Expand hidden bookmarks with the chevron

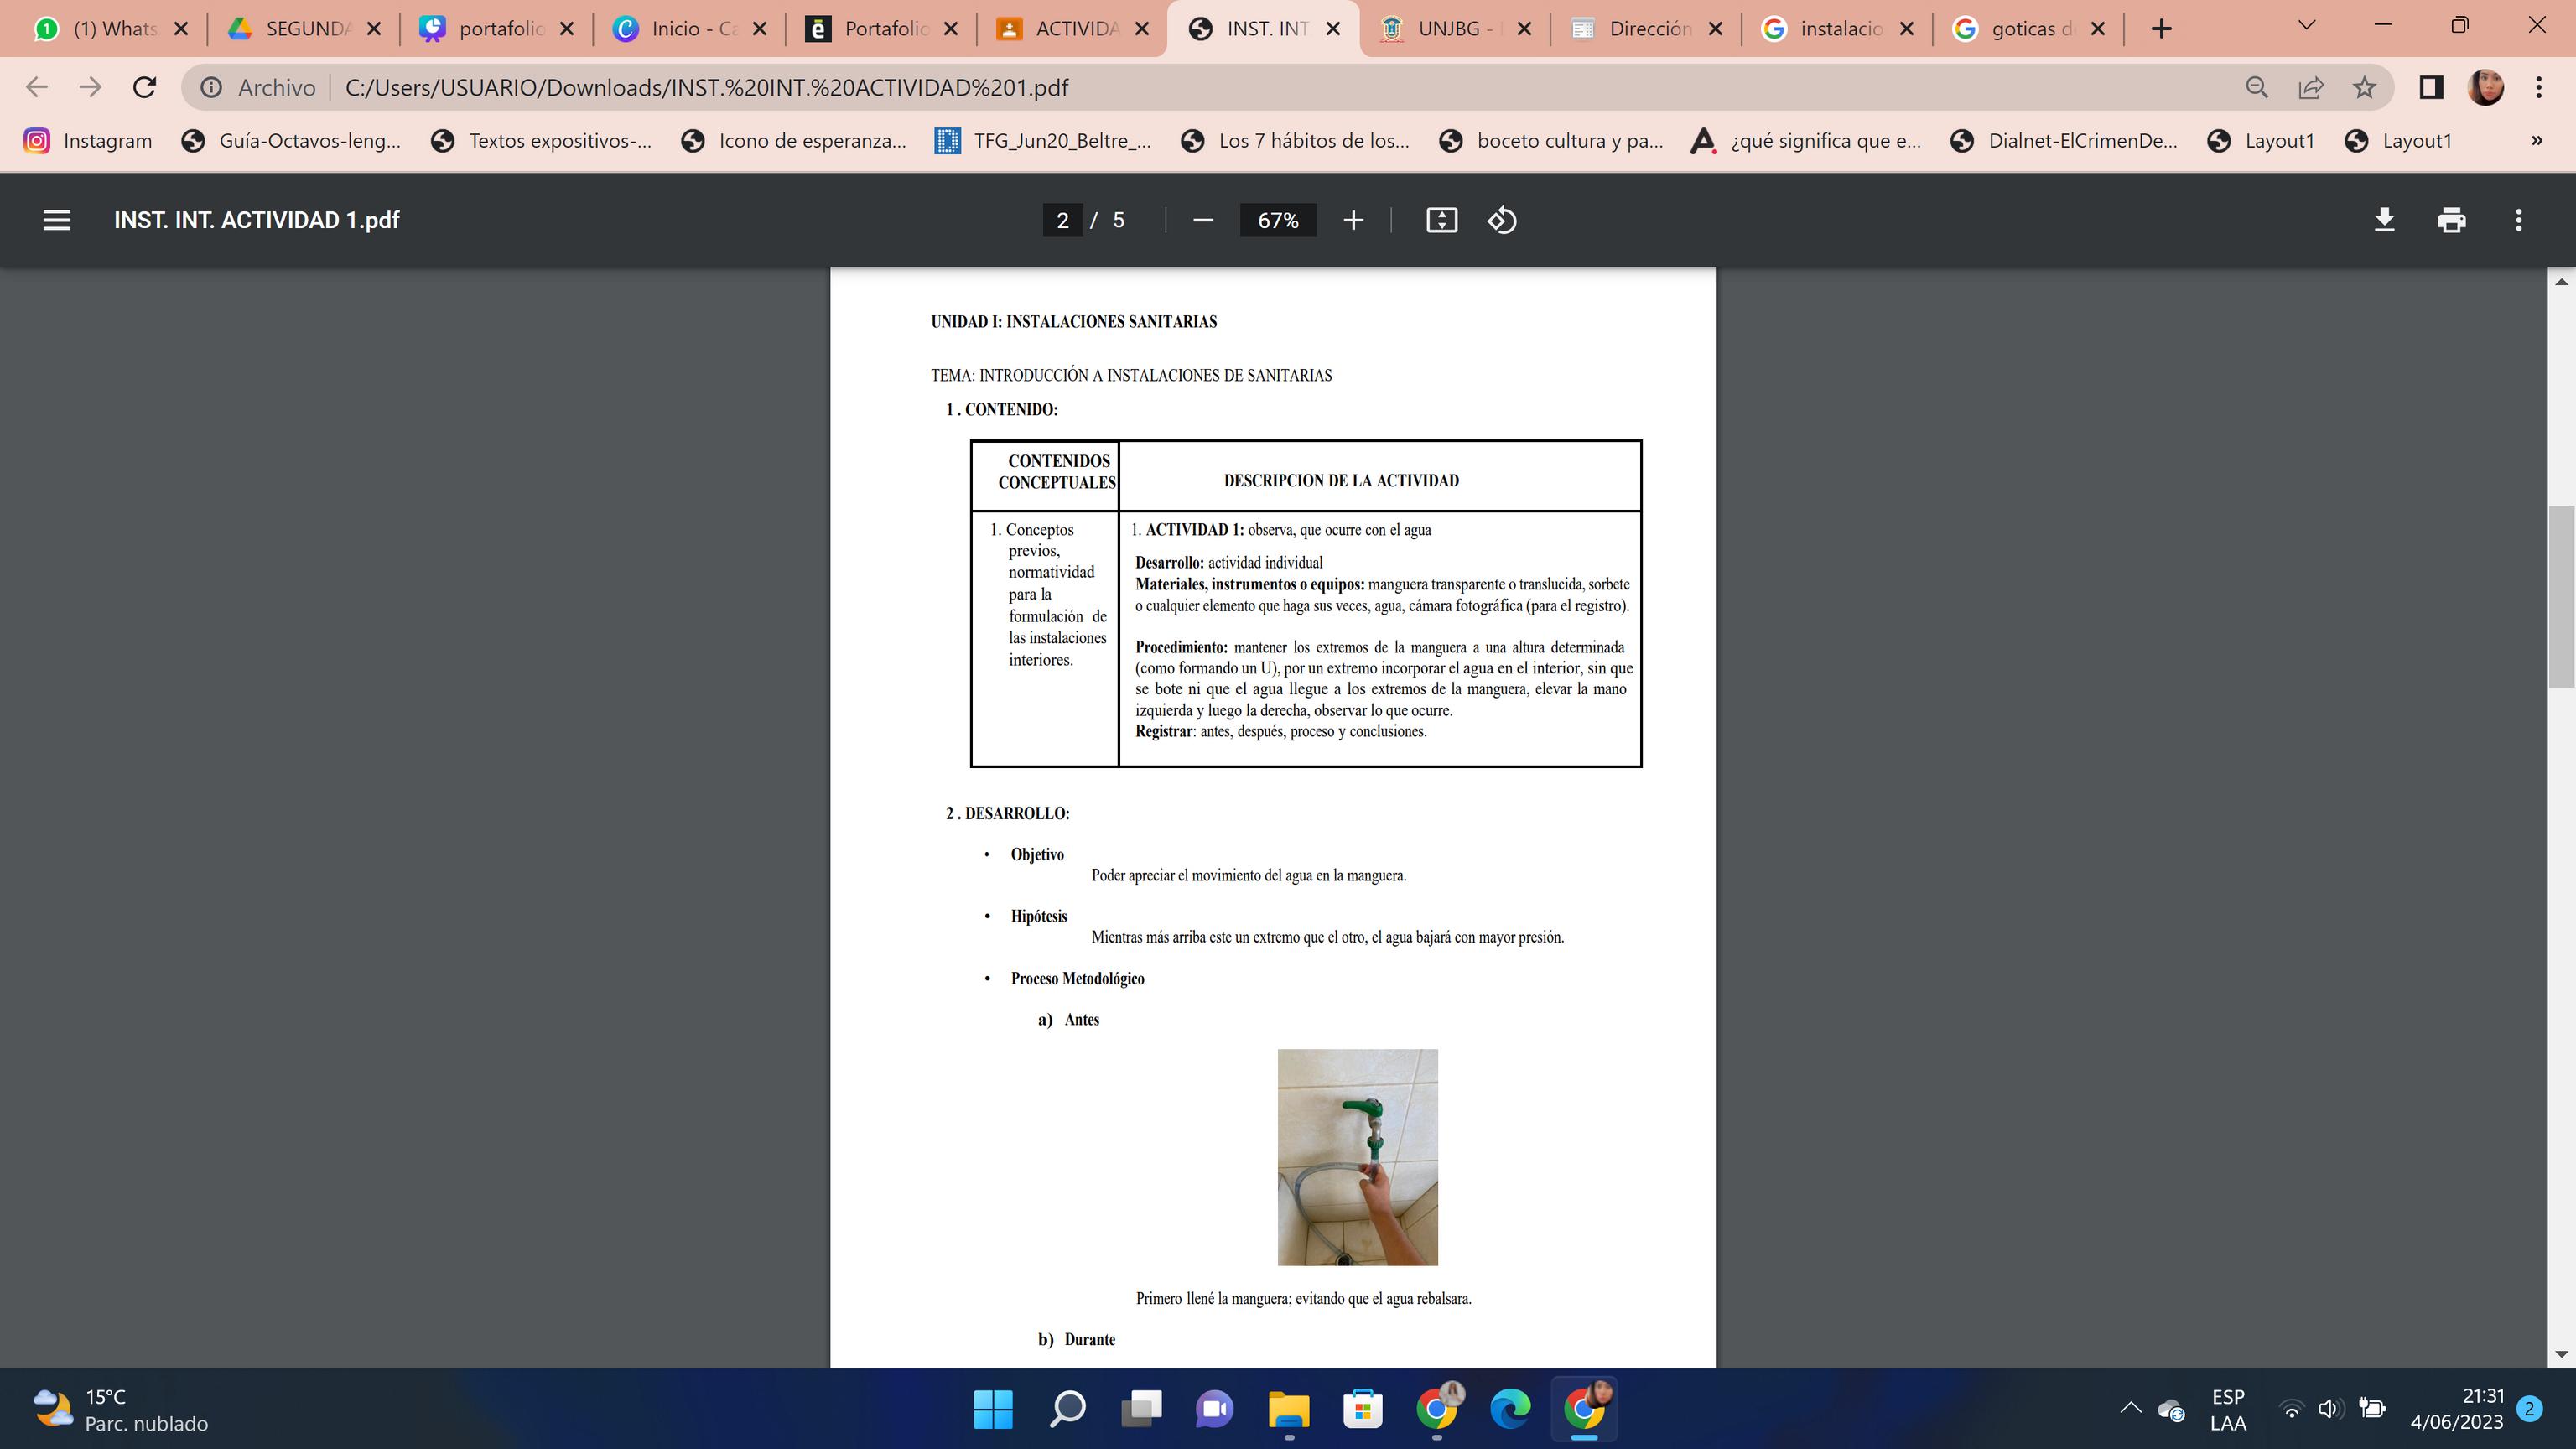(2536, 141)
